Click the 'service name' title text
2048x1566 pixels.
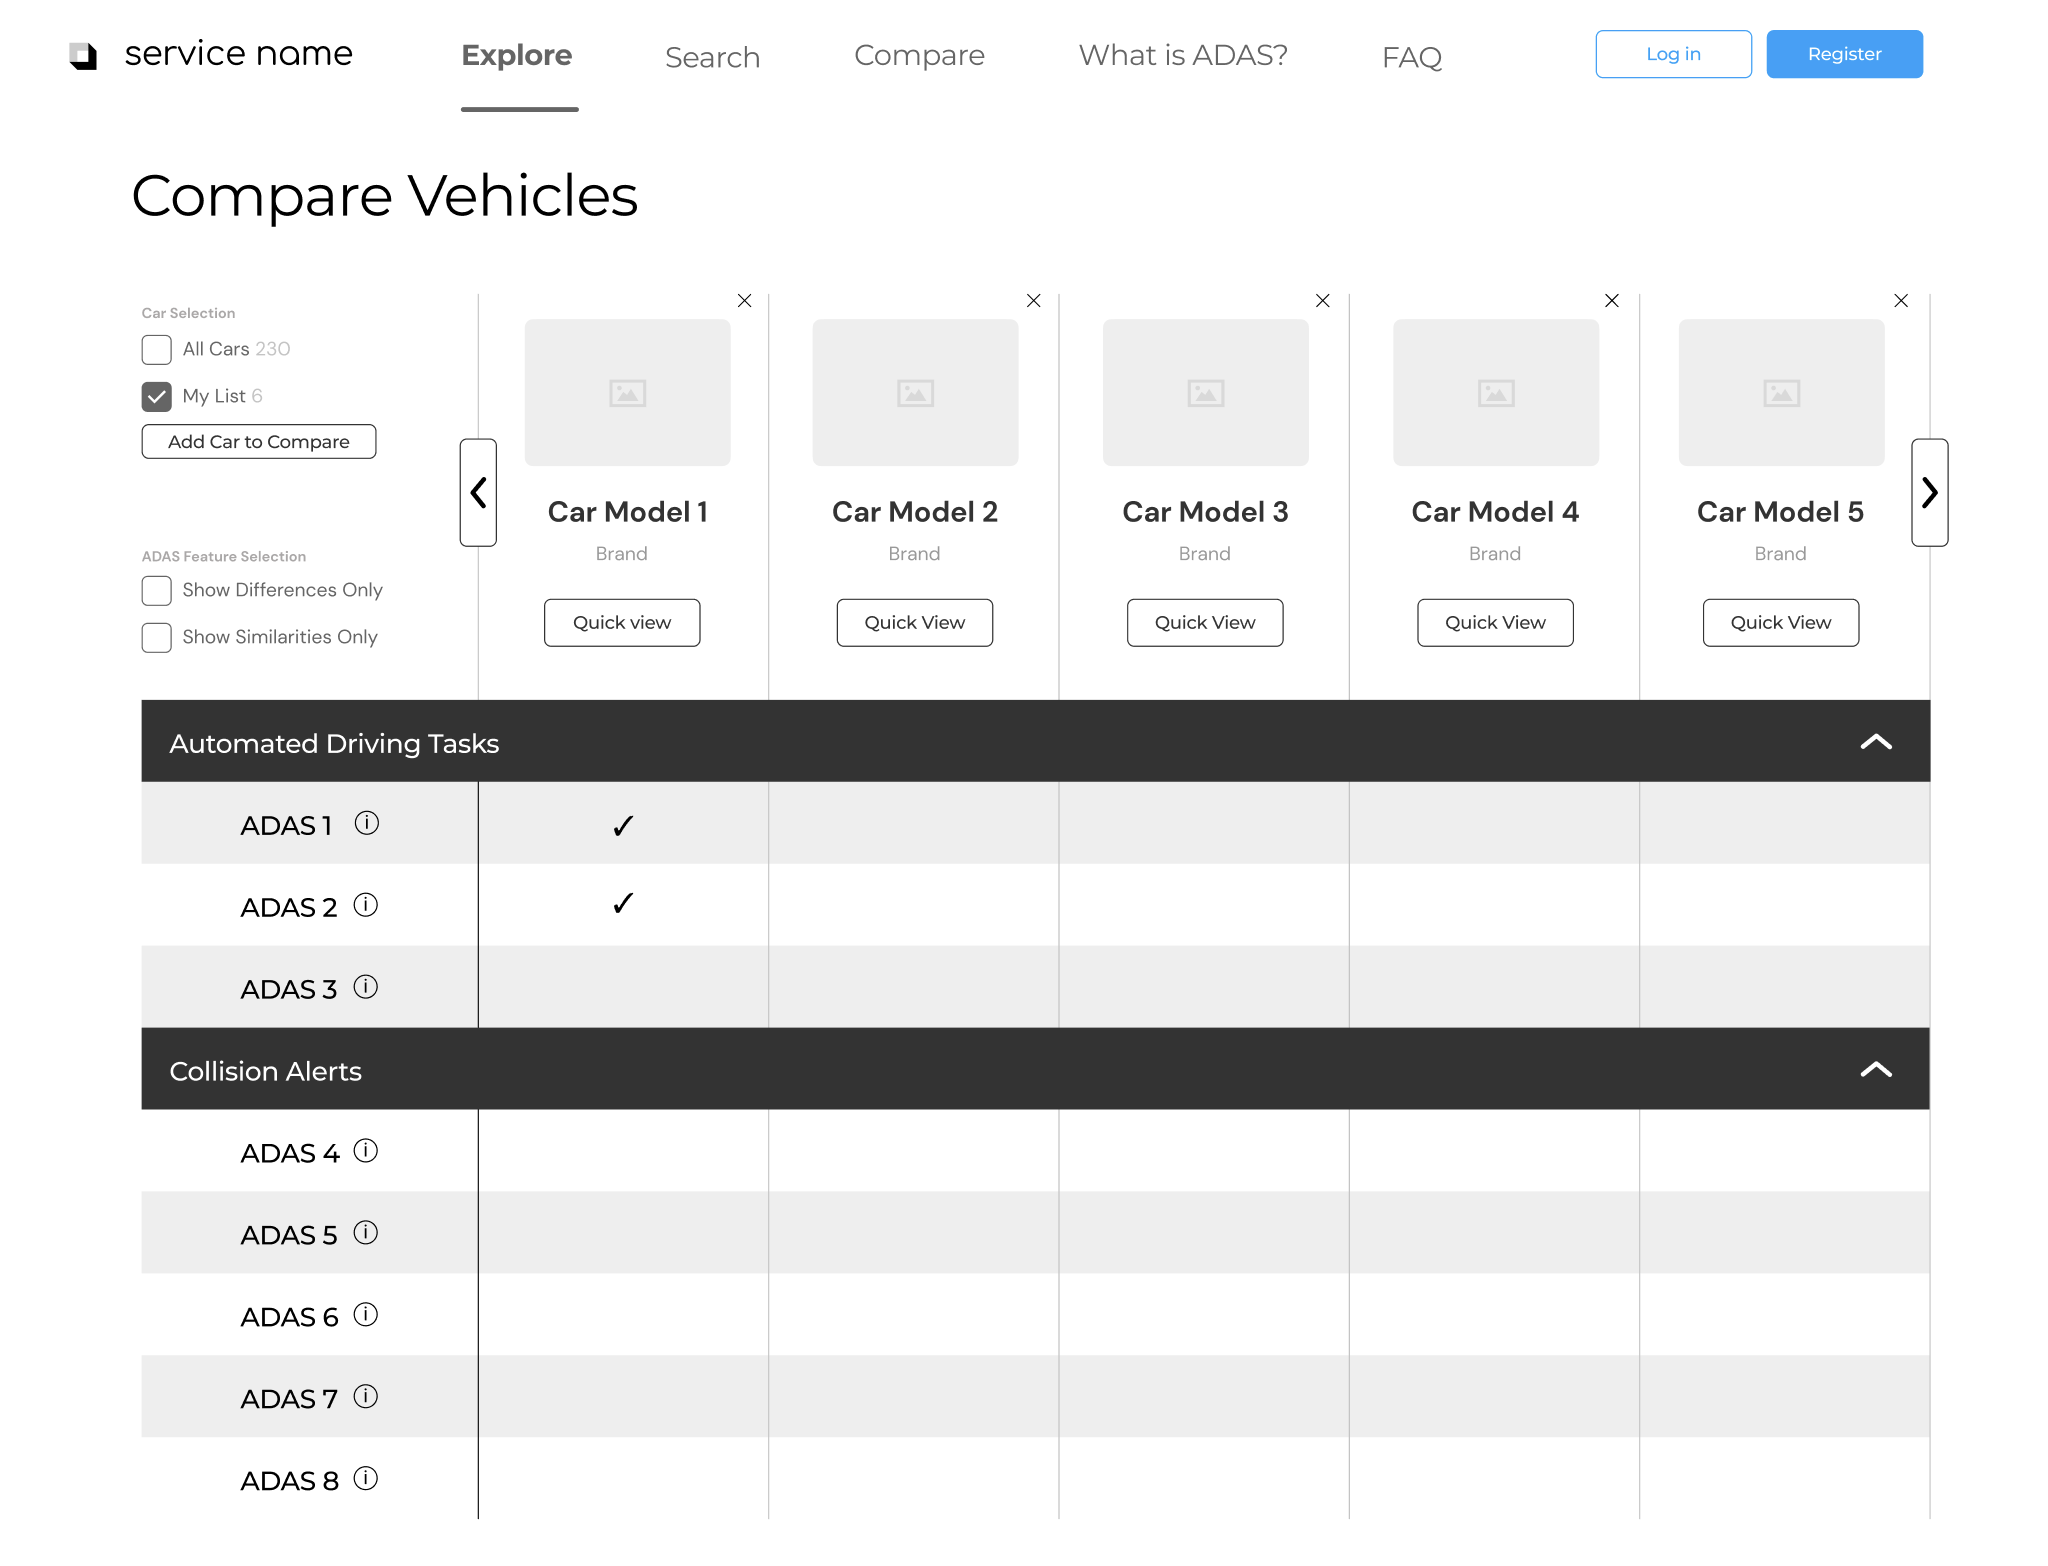pos(238,54)
